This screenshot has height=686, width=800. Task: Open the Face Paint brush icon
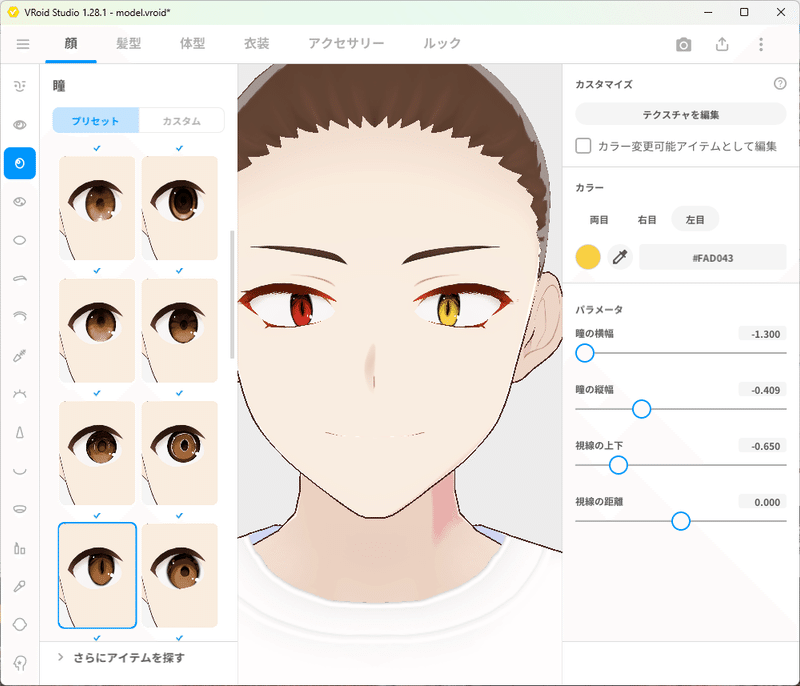20,586
